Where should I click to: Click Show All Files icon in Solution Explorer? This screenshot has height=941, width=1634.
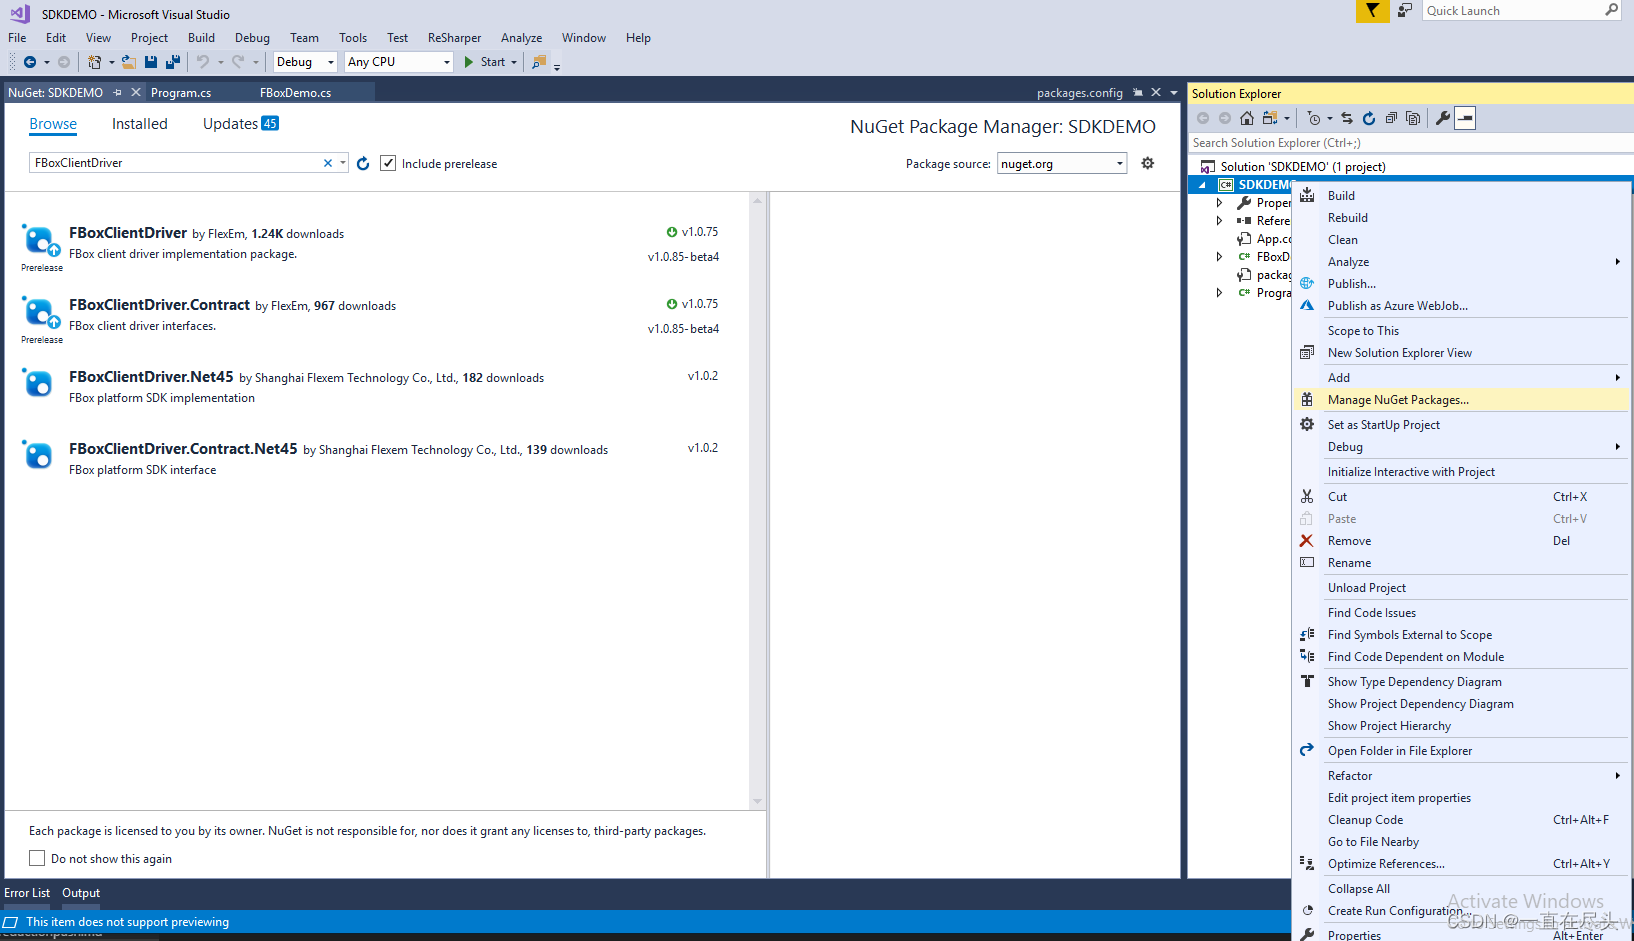click(1413, 118)
